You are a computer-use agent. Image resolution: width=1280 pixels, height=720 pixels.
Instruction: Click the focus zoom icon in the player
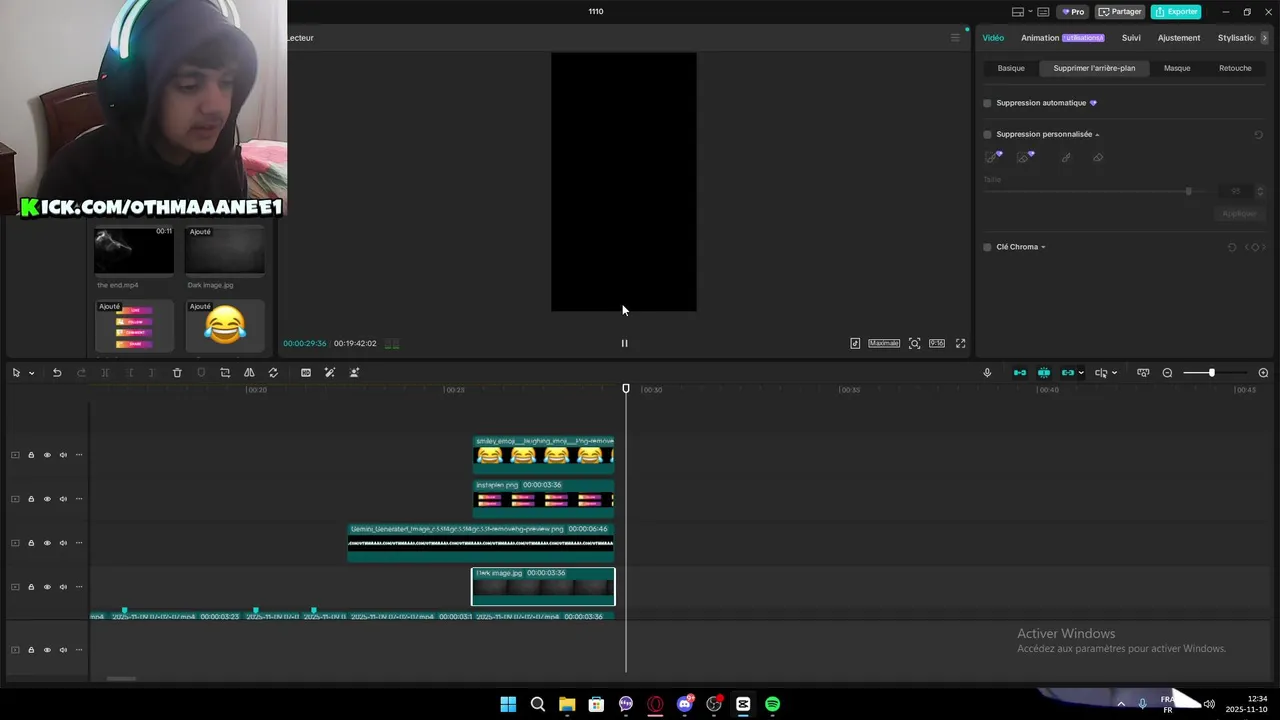pyautogui.click(x=914, y=343)
